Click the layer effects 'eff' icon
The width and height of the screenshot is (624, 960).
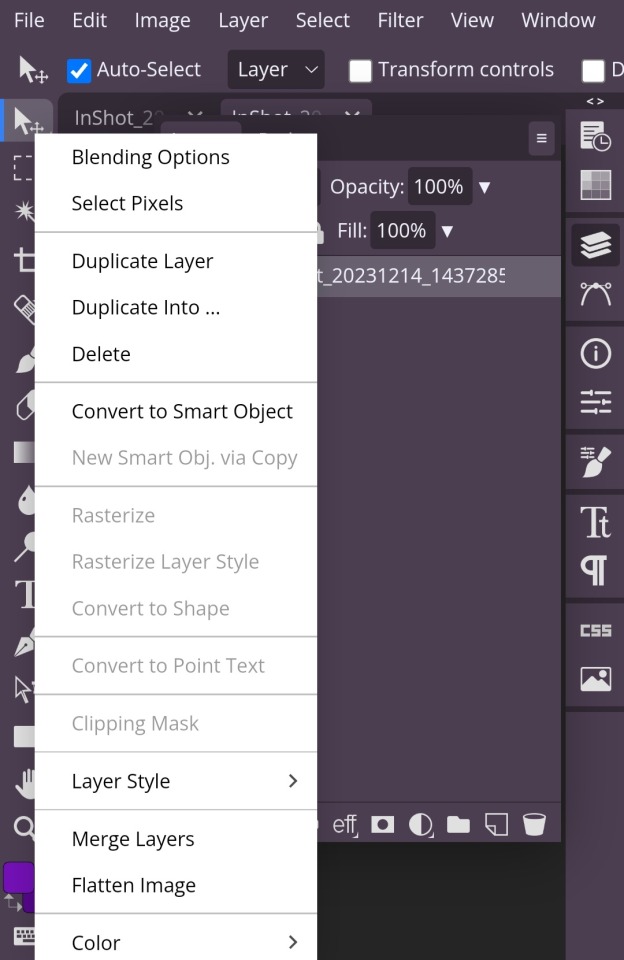[x=345, y=825]
